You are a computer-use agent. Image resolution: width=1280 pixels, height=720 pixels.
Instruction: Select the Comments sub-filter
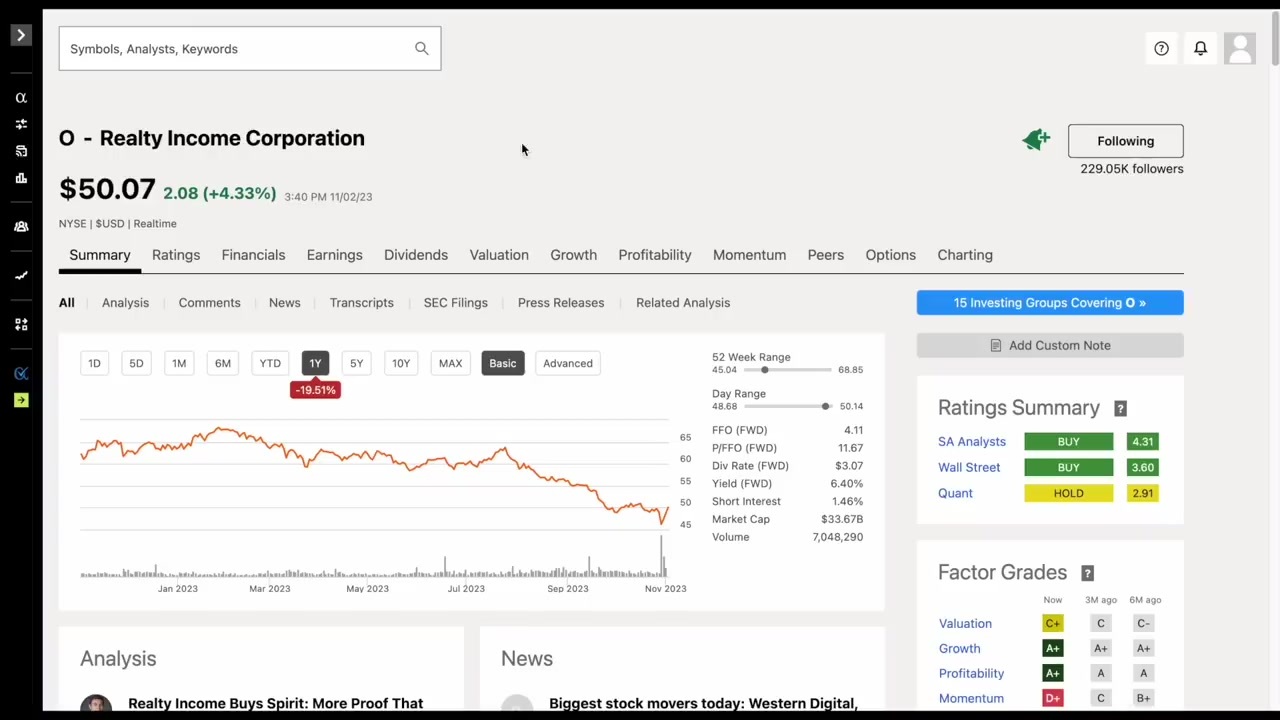[209, 303]
